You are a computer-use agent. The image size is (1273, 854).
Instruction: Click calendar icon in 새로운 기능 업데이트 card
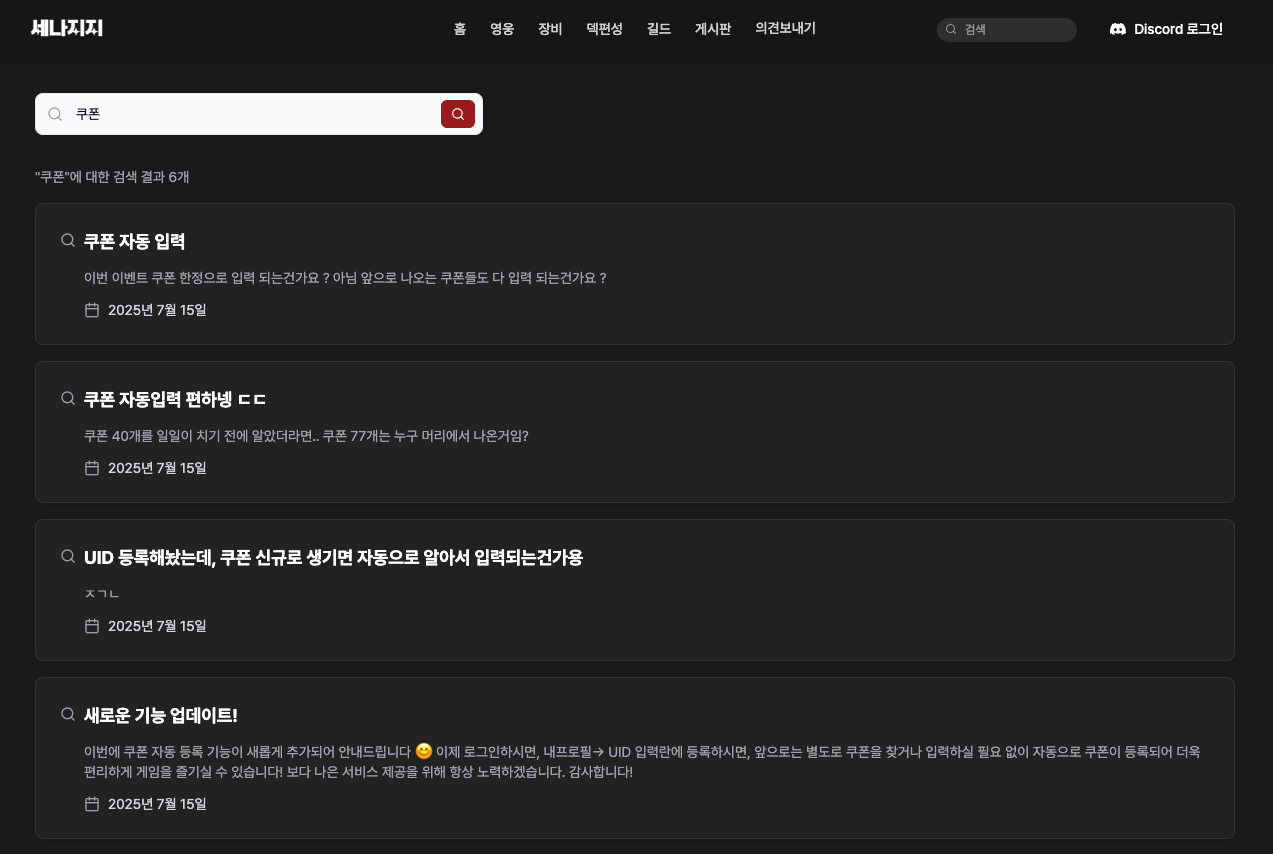pyautogui.click(x=92, y=804)
